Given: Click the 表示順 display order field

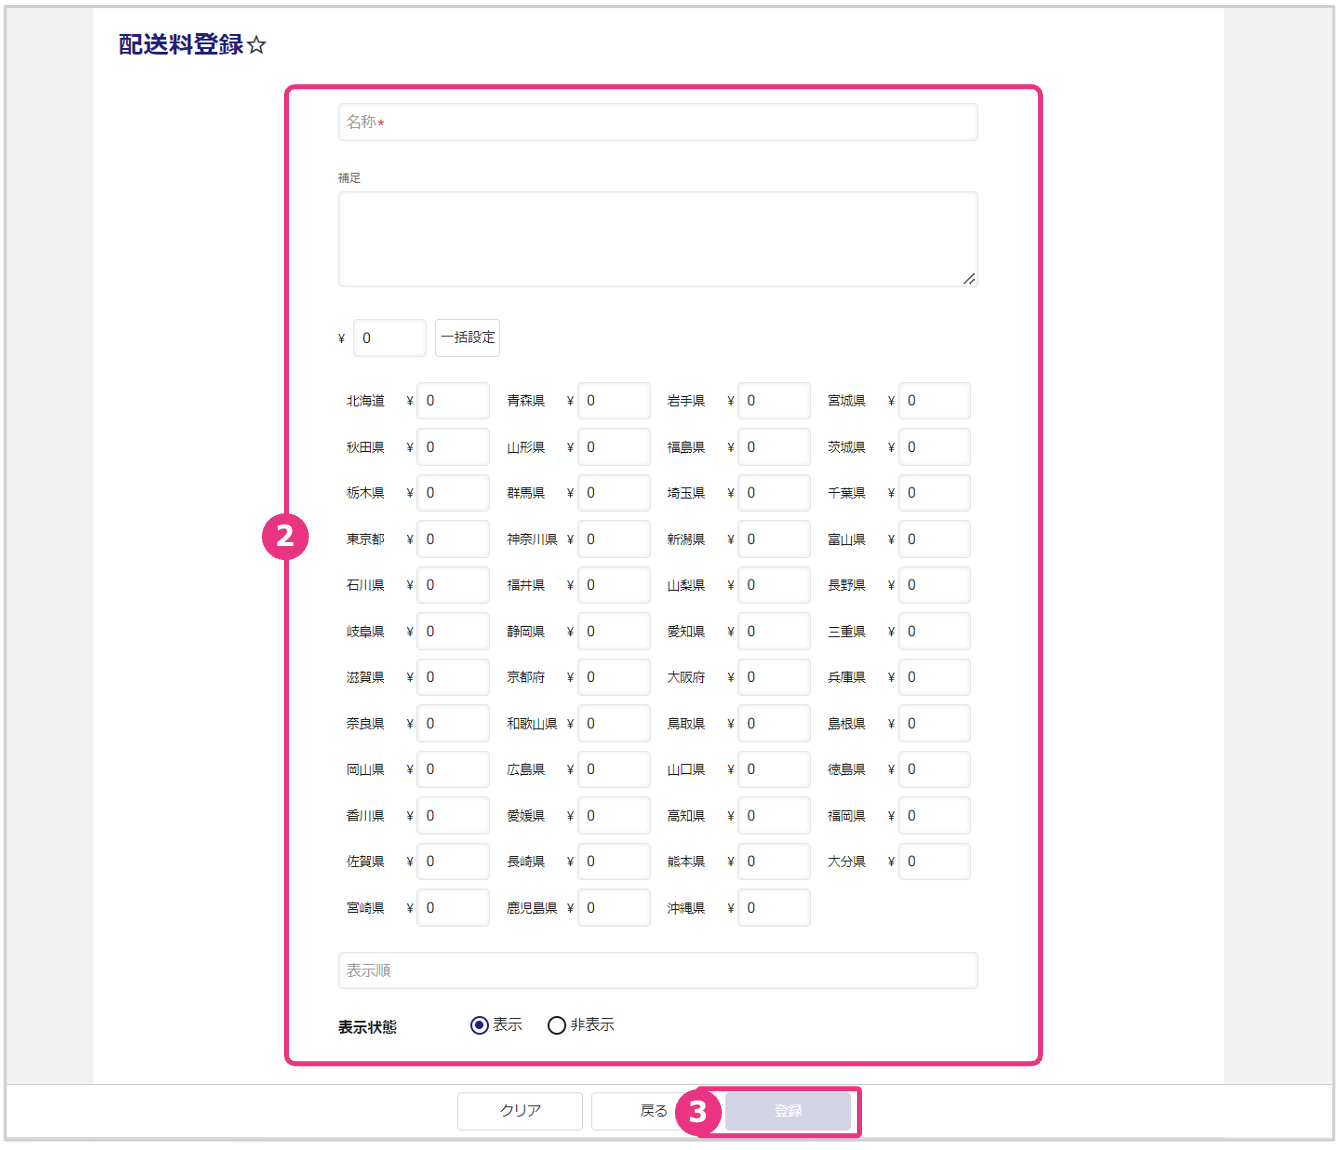Looking at the screenshot, I should 658,971.
